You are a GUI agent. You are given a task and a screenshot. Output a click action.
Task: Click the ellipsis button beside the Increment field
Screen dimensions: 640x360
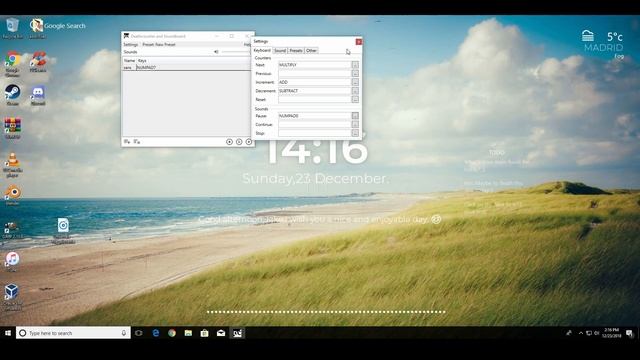click(x=355, y=82)
